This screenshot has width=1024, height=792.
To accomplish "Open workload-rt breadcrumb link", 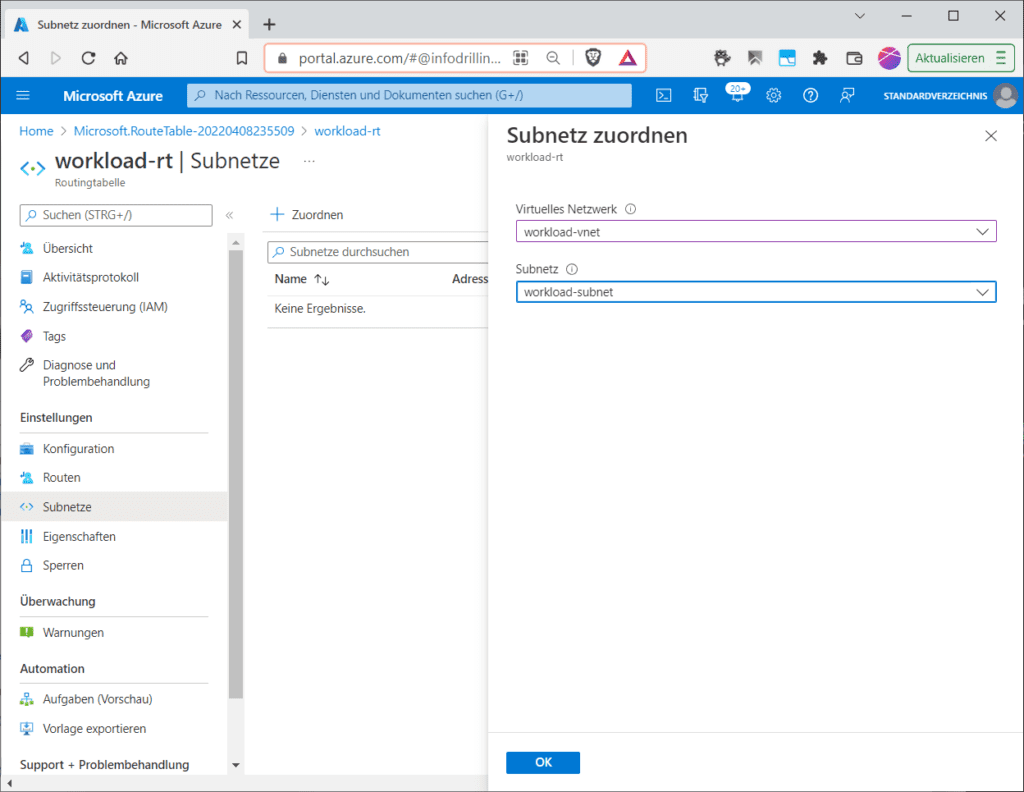I will 347,131.
